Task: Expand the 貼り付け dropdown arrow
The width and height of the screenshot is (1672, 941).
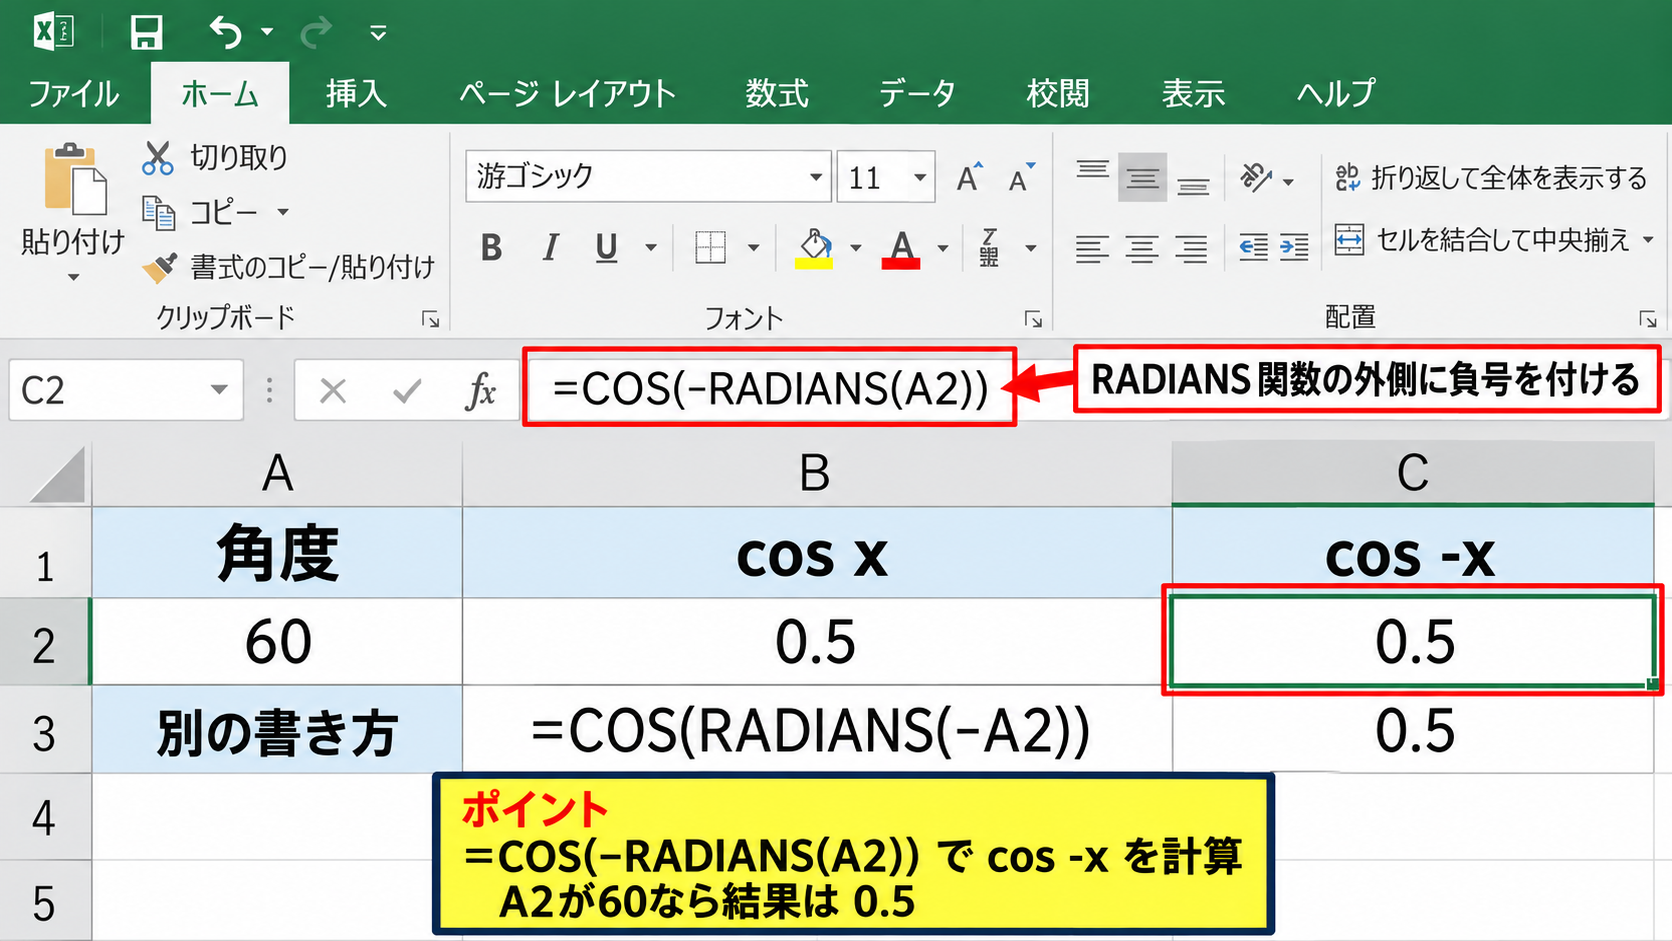Action: point(73,277)
